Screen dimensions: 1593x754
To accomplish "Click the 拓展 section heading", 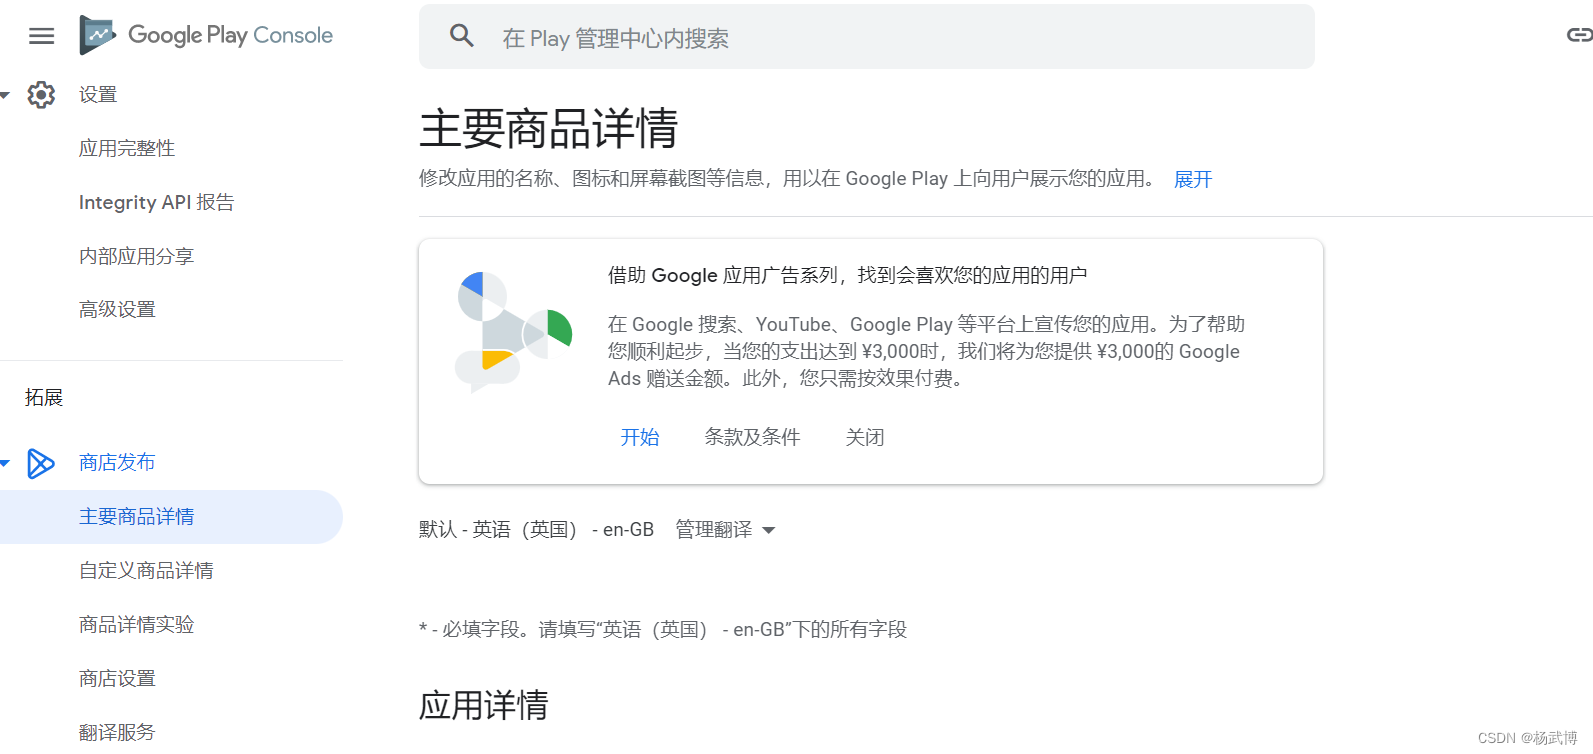I will pos(44,397).
